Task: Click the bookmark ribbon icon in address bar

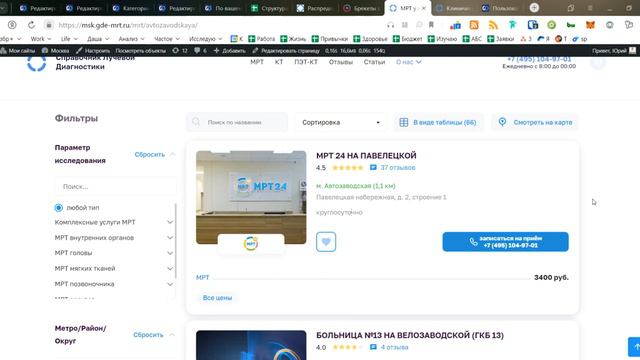Action: [x=431, y=25]
